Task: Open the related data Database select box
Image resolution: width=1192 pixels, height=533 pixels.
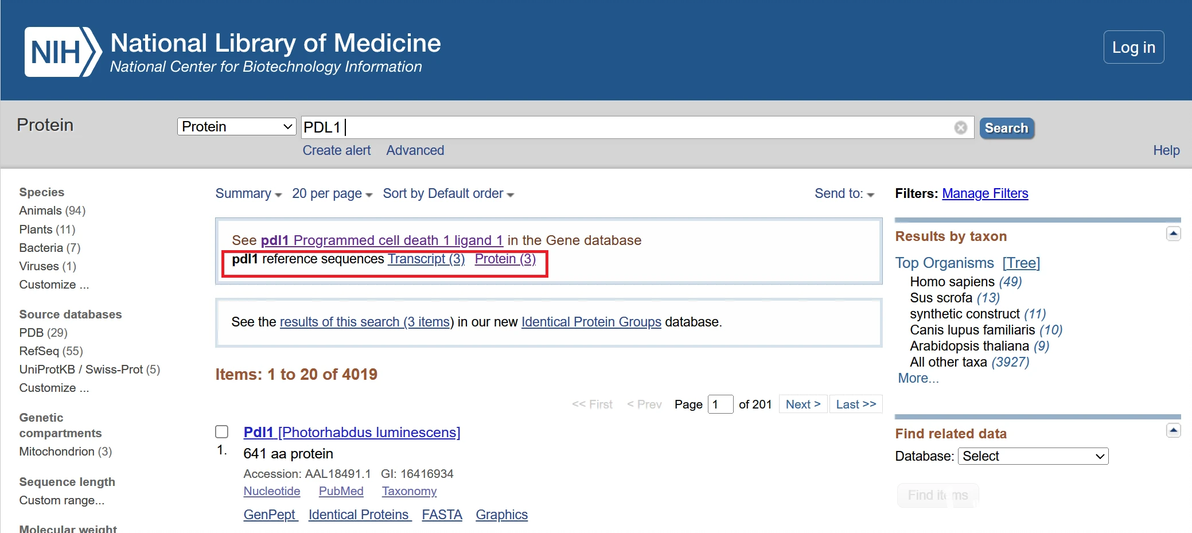Action: pos(1033,456)
